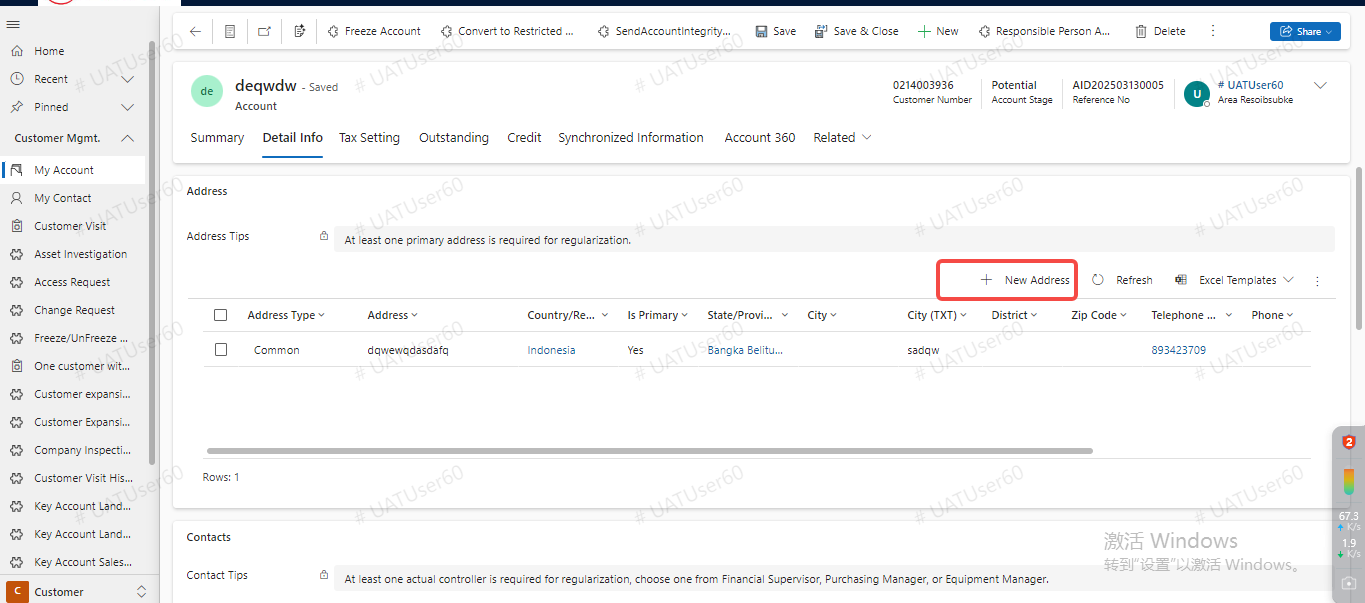Refresh the address grid
The height and width of the screenshot is (603, 1365).
pyautogui.click(x=1122, y=280)
